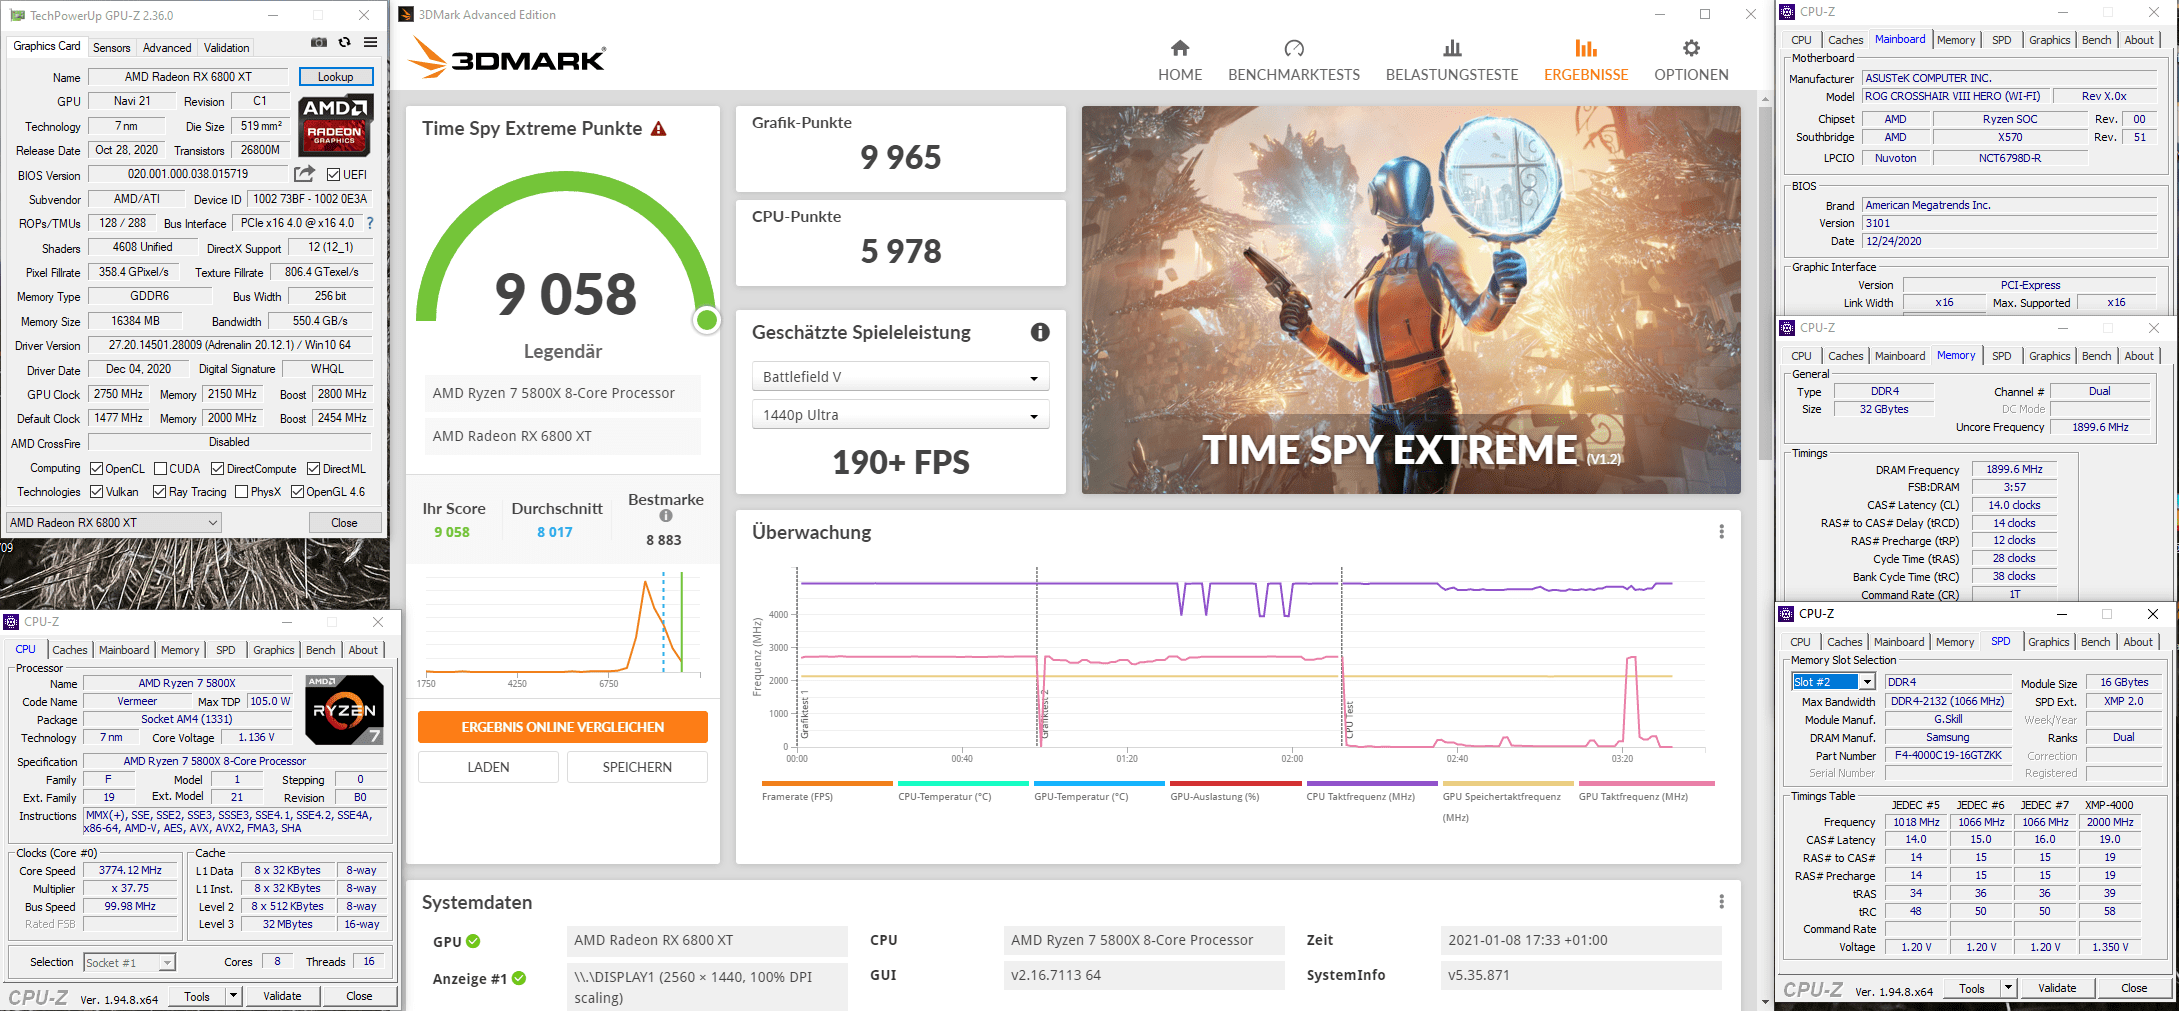Toggle the CUDA checkbox
Screen dimensions: 2179x1011
(x=160, y=469)
